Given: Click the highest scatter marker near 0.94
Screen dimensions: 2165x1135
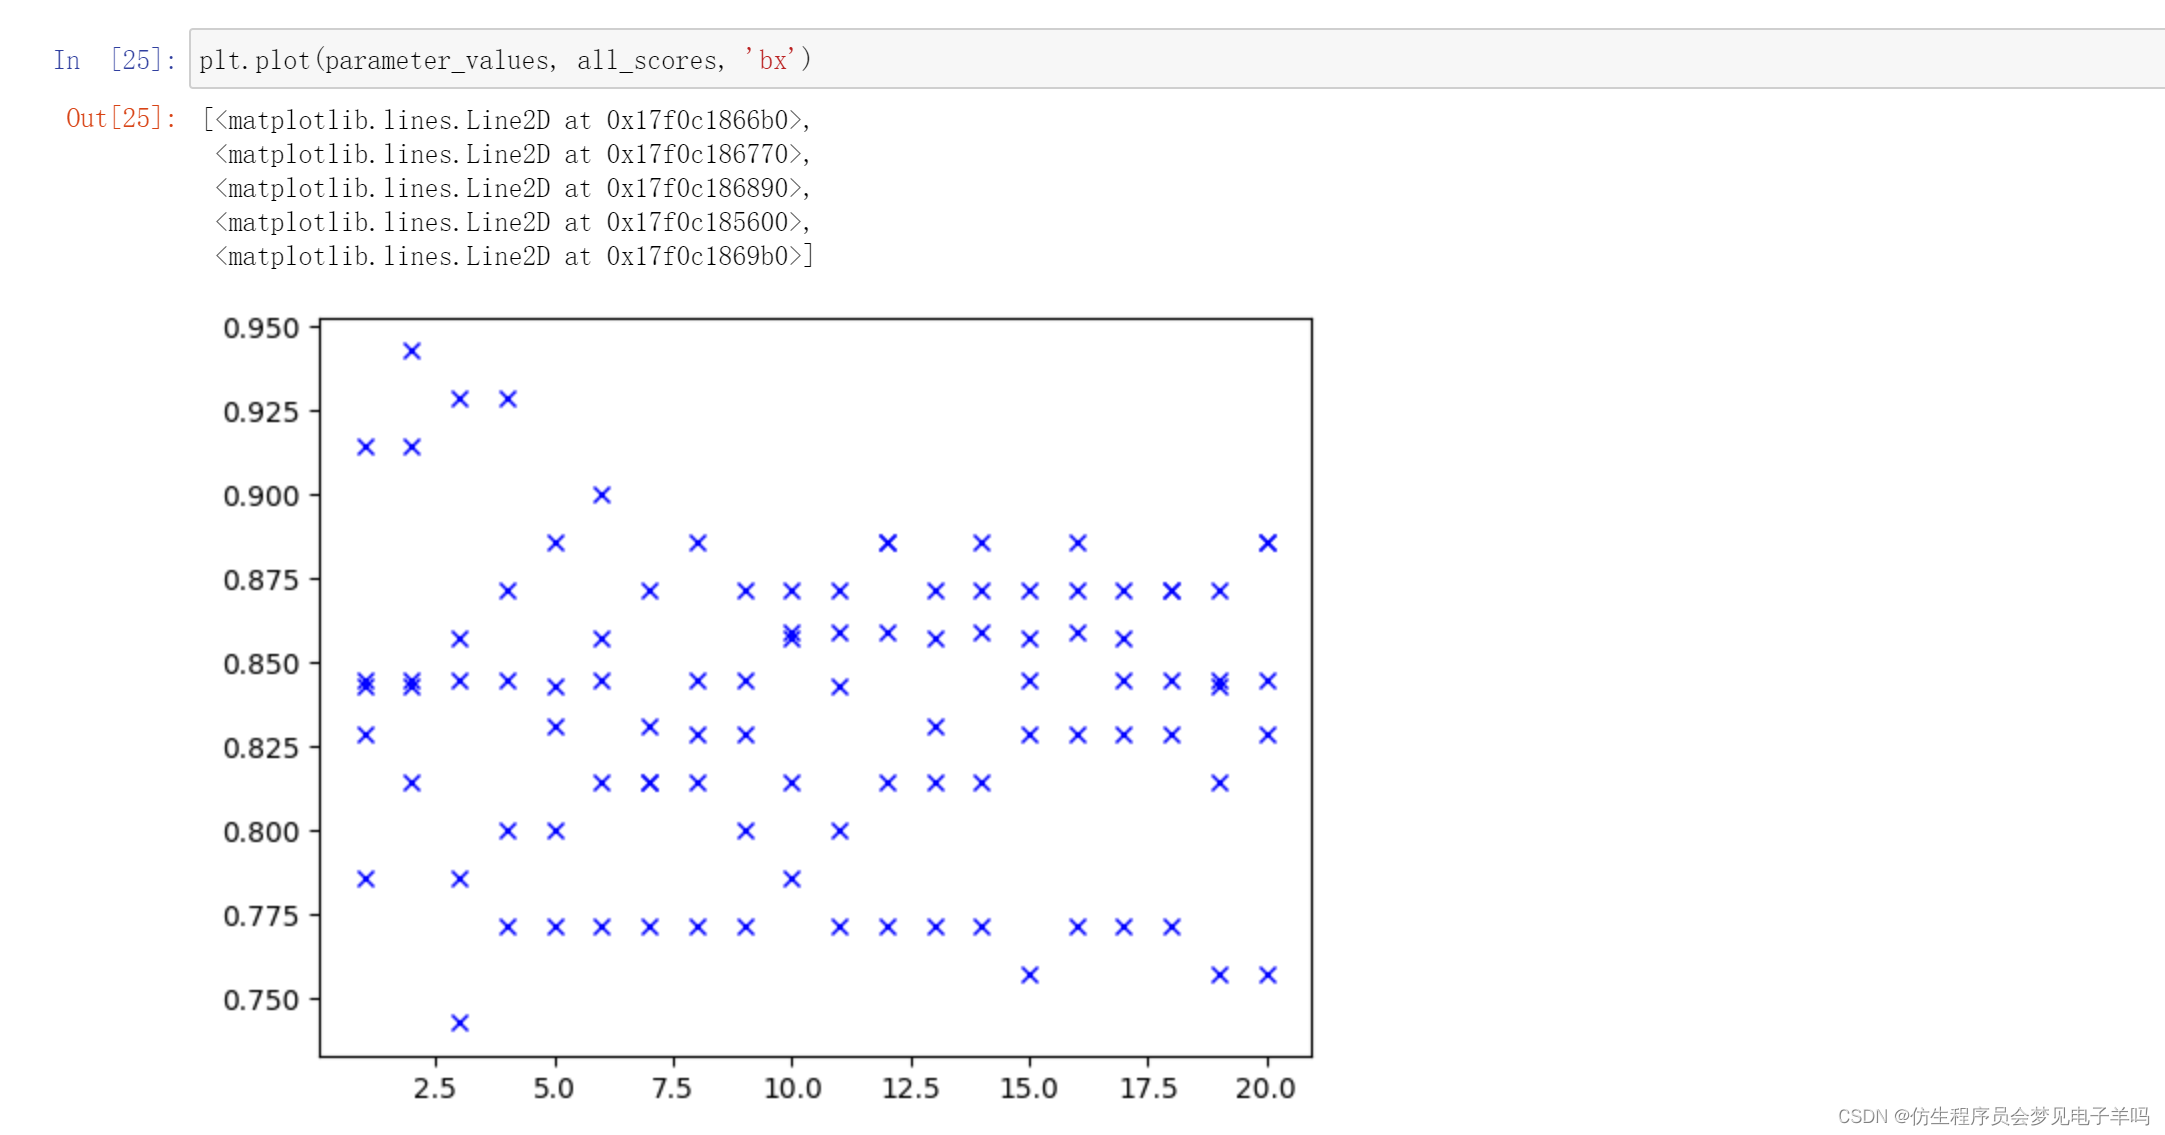Looking at the screenshot, I should (x=412, y=351).
